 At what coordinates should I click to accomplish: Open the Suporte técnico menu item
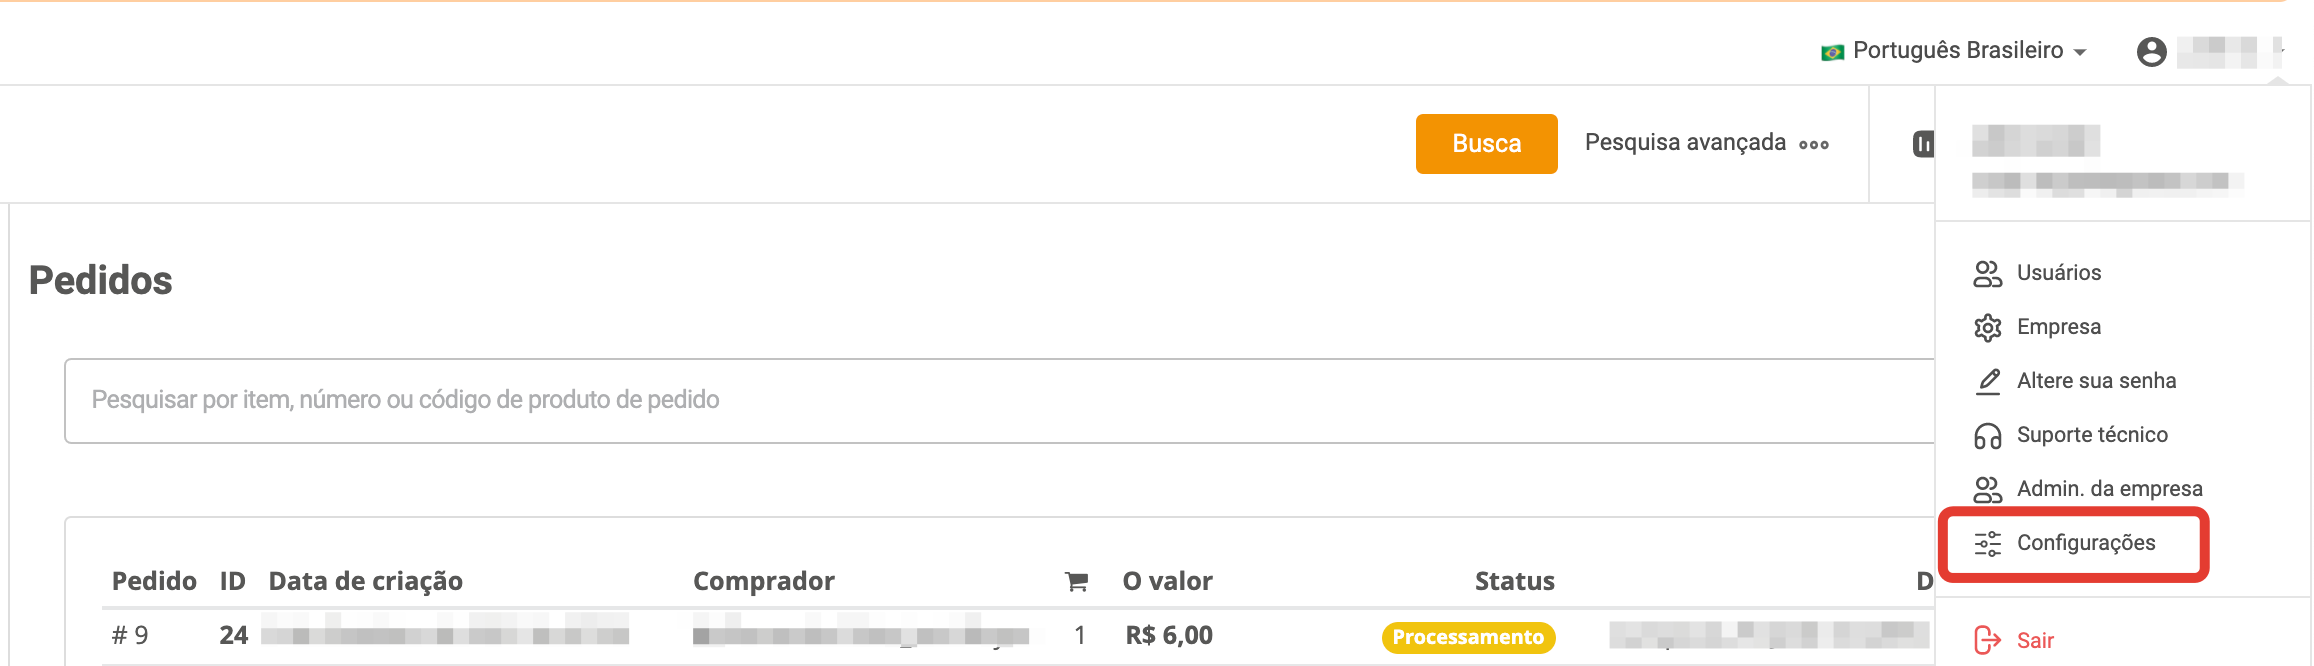(x=2092, y=435)
